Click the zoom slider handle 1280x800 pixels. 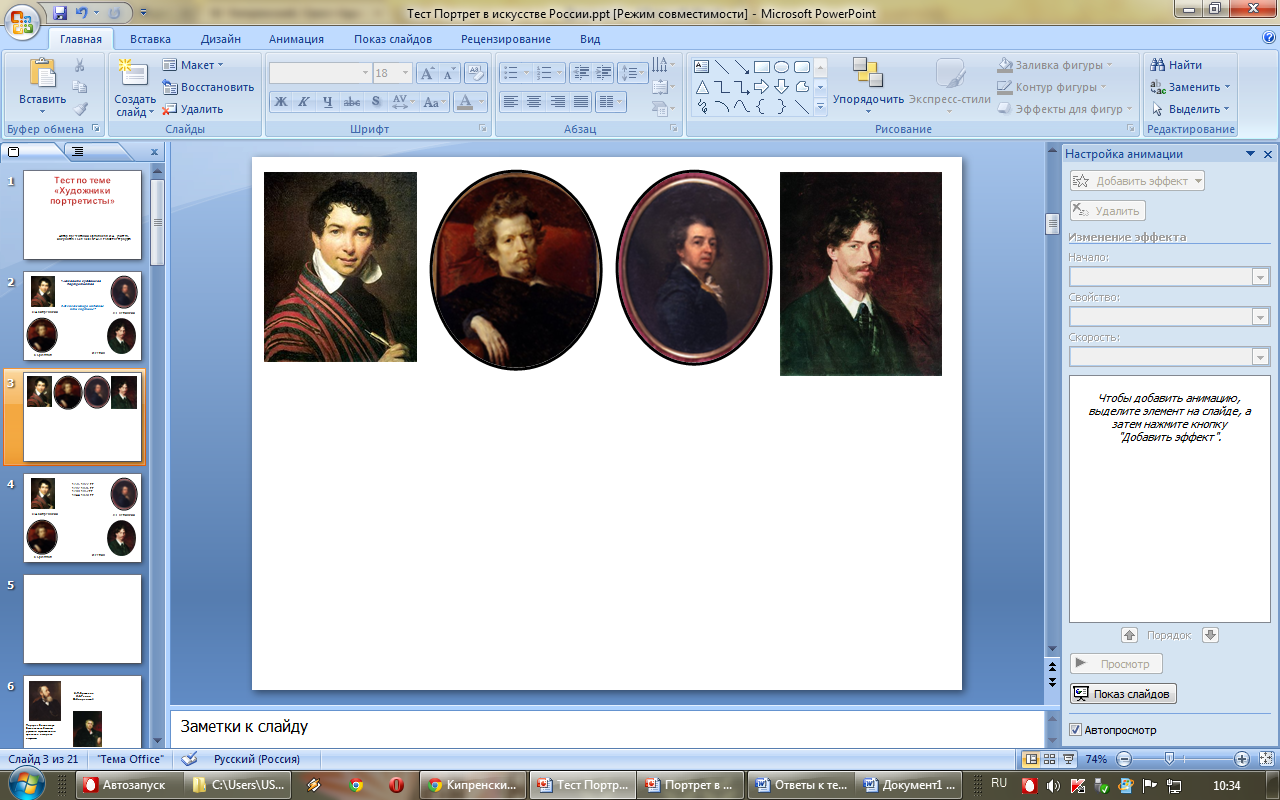(1167, 759)
